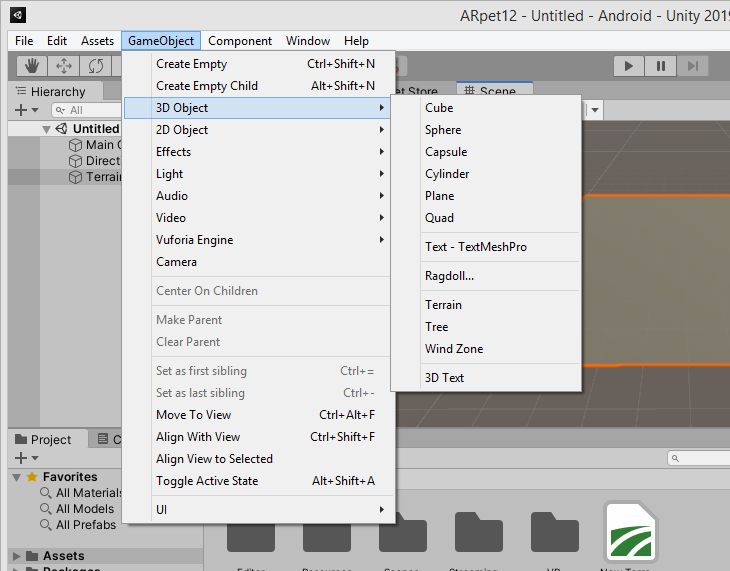730x571 pixels.
Task: Create a Cube 3D object
Action: tap(486, 108)
